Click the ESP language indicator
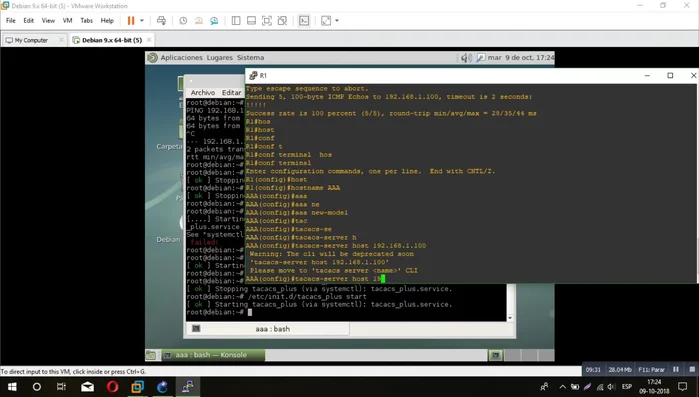Viewport: 699px width, 397px height. pyautogui.click(x=627, y=387)
